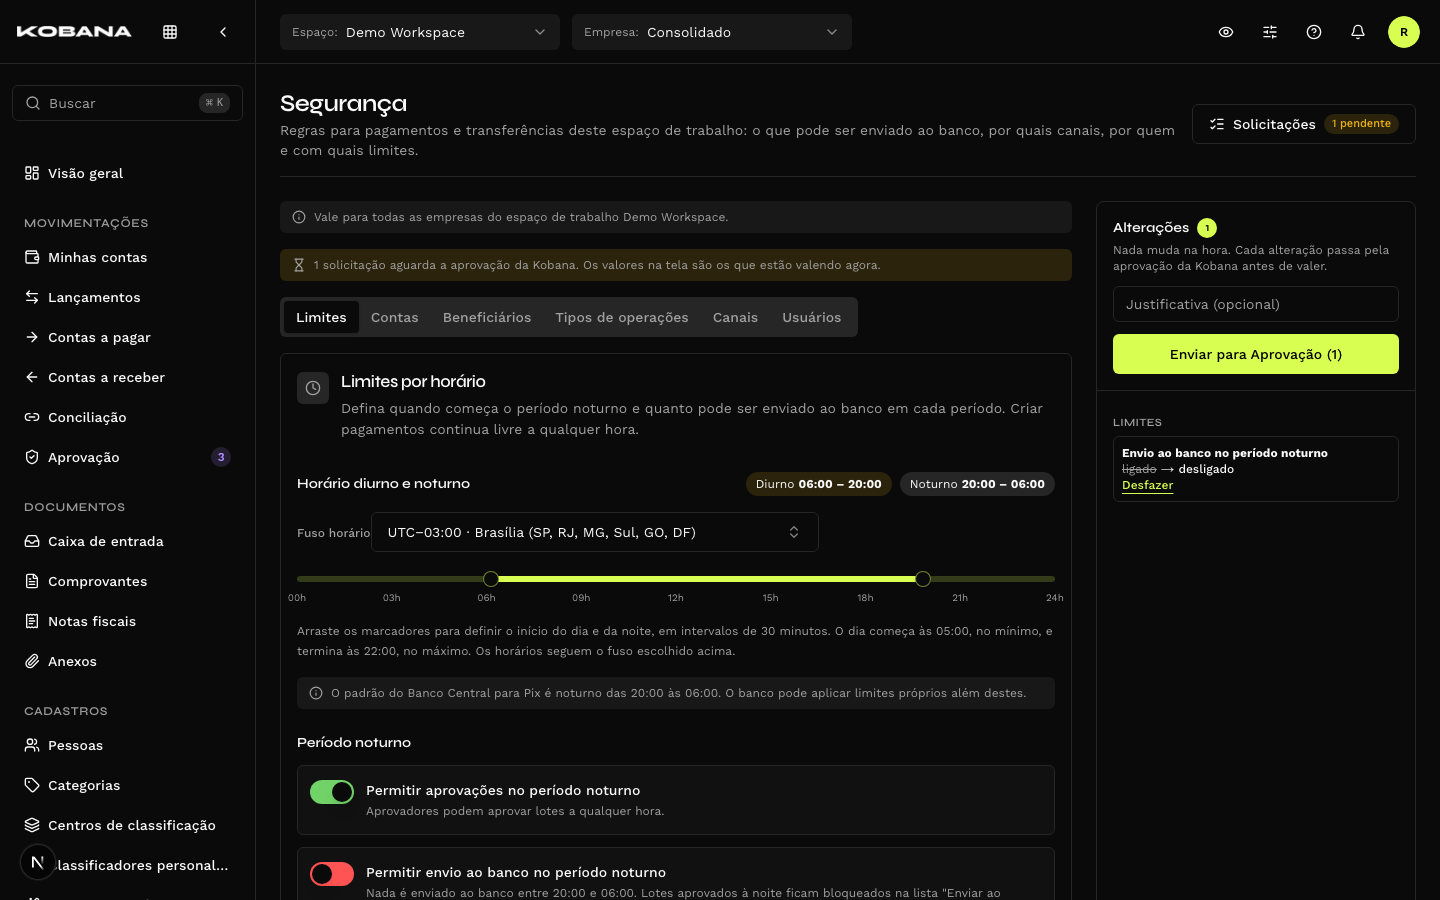Expand the Empresa Consolidado dropdown

click(x=712, y=32)
